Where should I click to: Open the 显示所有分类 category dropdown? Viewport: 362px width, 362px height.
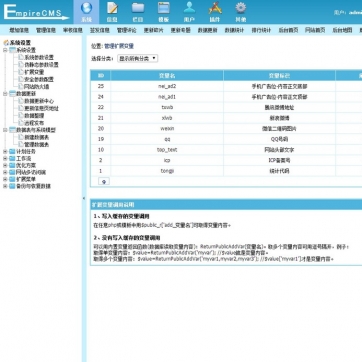click(x=137, y=58)
